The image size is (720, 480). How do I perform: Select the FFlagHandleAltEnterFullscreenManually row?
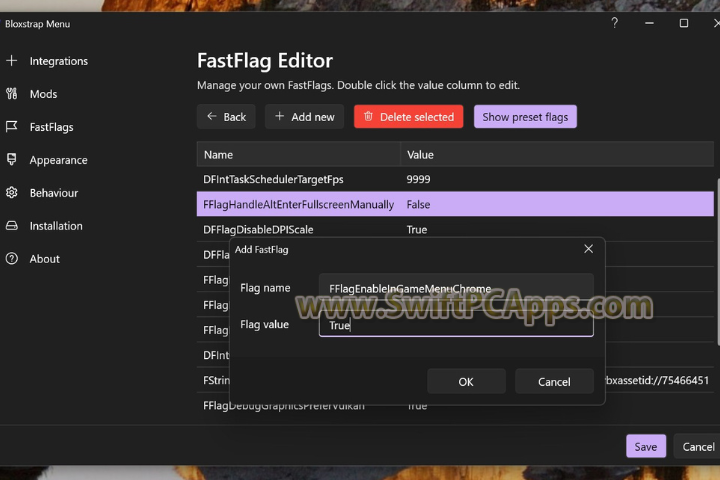point(455,204)
